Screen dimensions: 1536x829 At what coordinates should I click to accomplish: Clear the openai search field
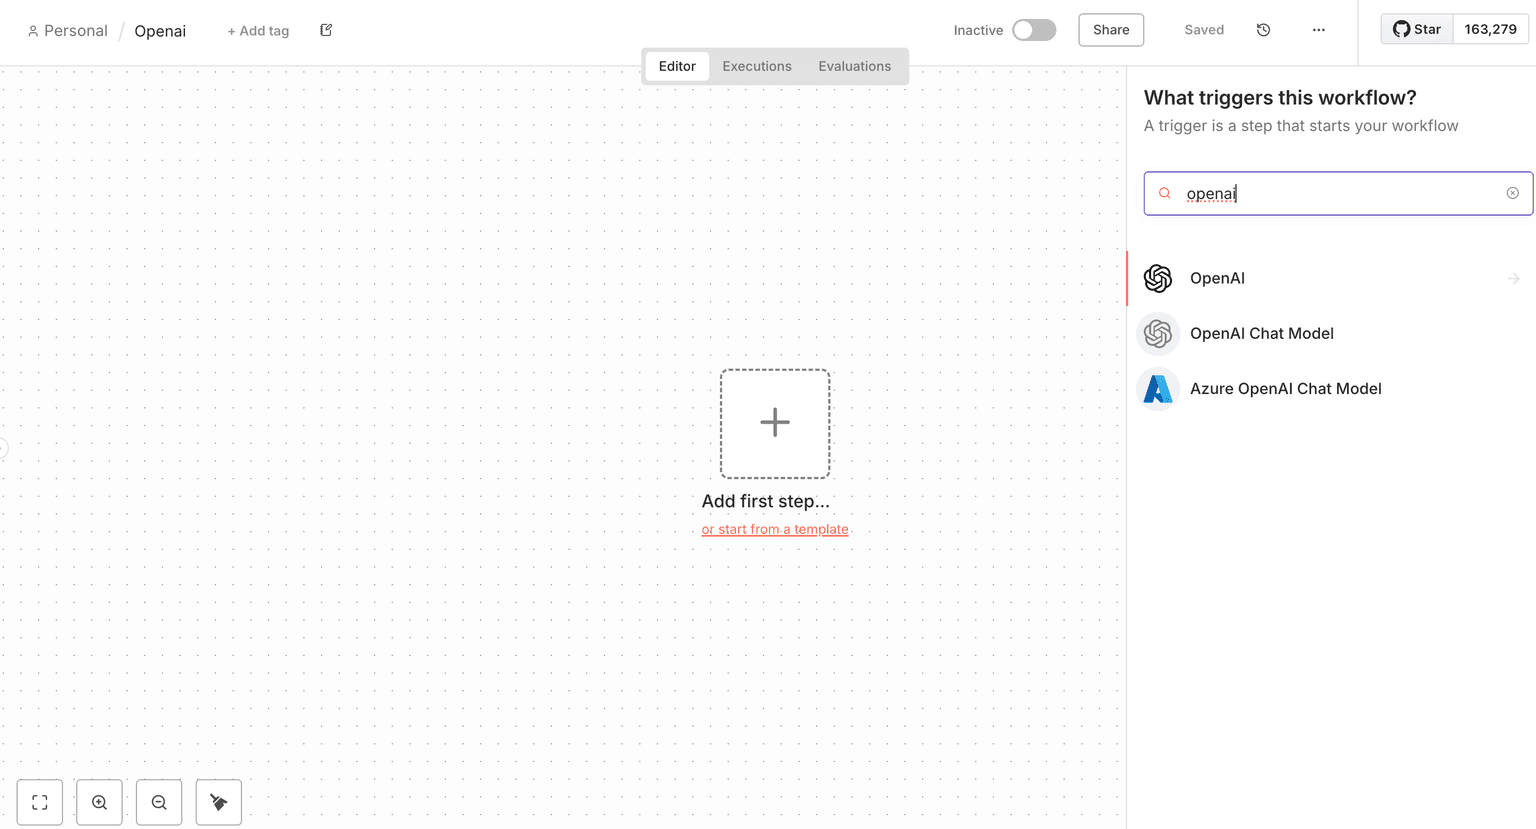coord(1512,193)
